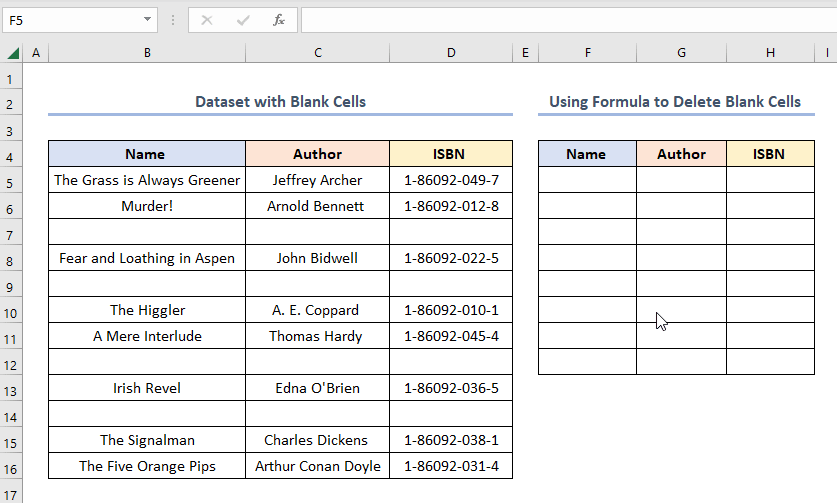Screen dimensions: 837x503
Task: Select row 4 header
Action: tap(12, 154)
